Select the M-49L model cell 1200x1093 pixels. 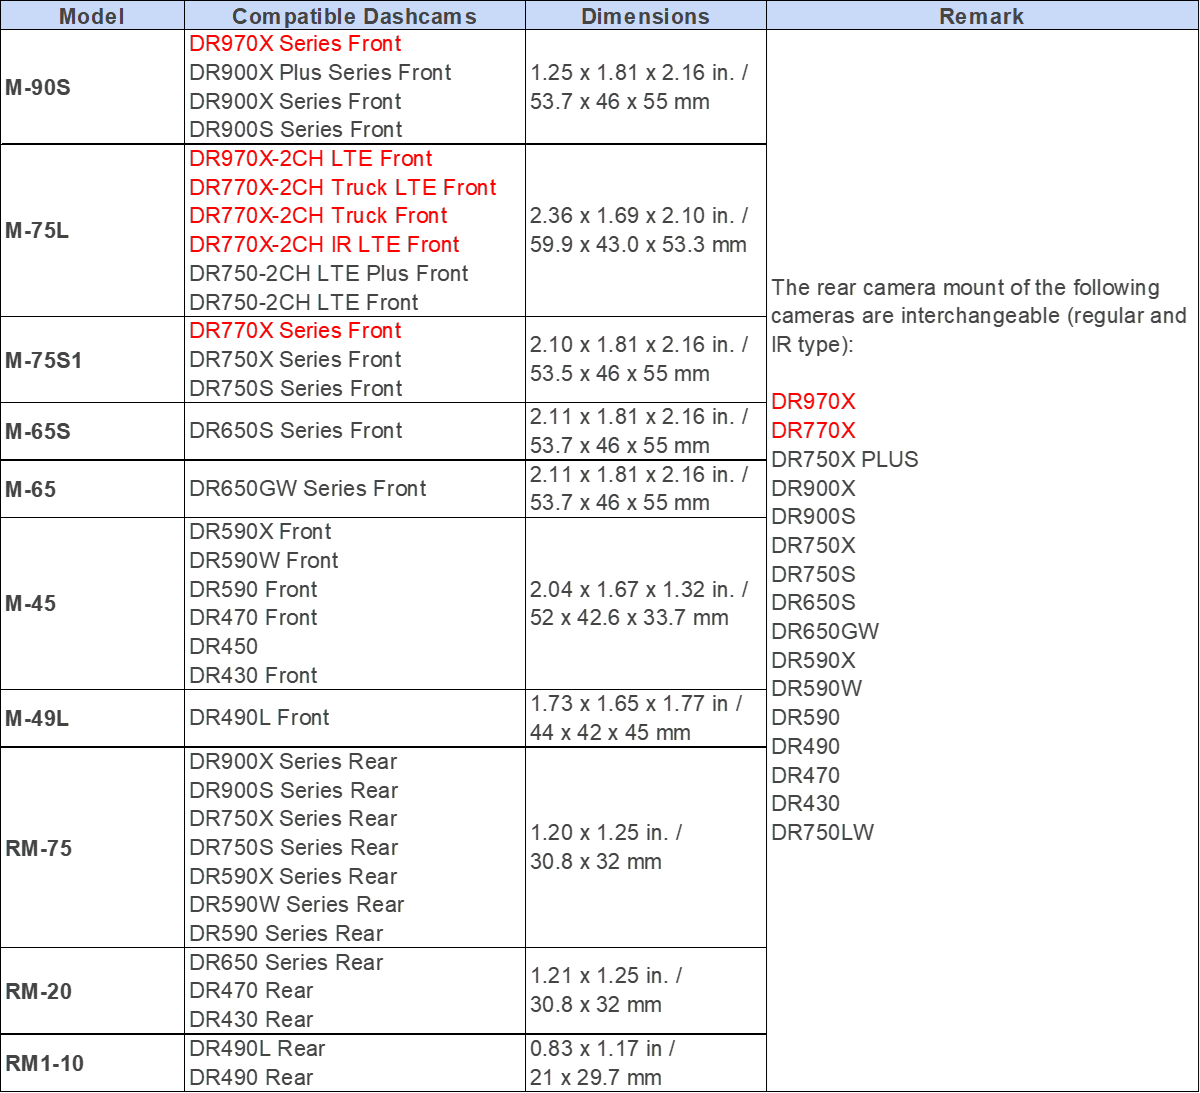(x=92, y=718)
